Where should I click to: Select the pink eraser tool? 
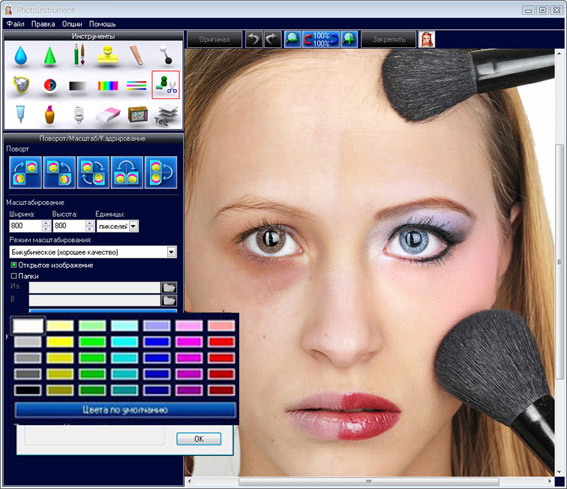coord(108,115)
